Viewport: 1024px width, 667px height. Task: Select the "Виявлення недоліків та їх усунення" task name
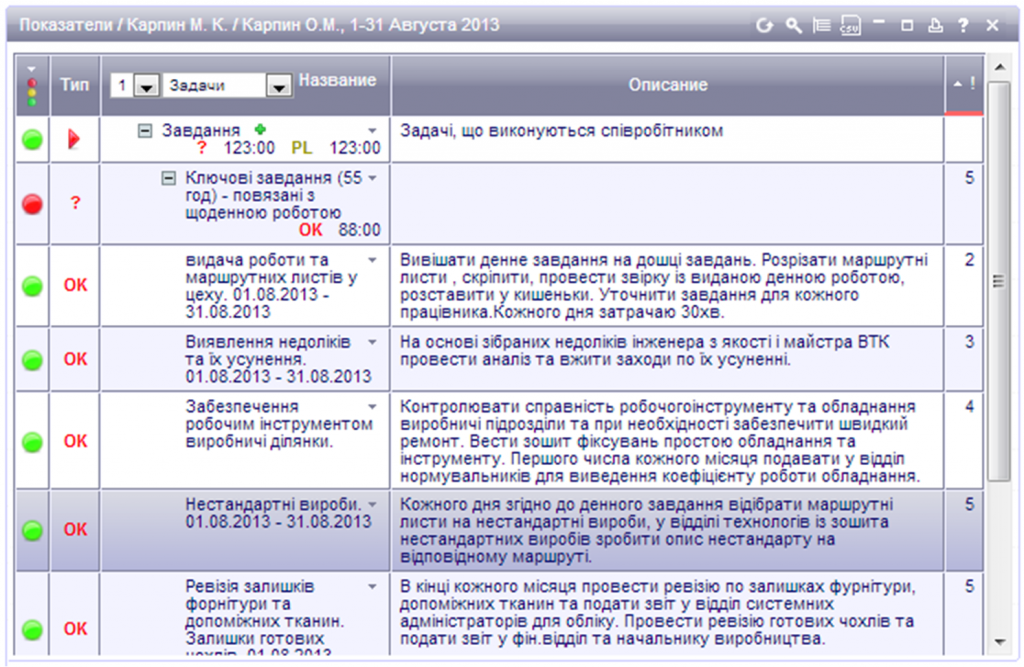point(278,359)
